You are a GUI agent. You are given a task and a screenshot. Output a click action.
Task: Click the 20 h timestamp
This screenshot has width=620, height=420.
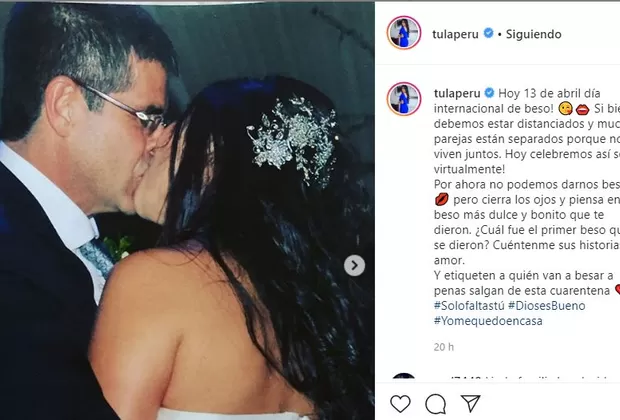coord(444,347)
